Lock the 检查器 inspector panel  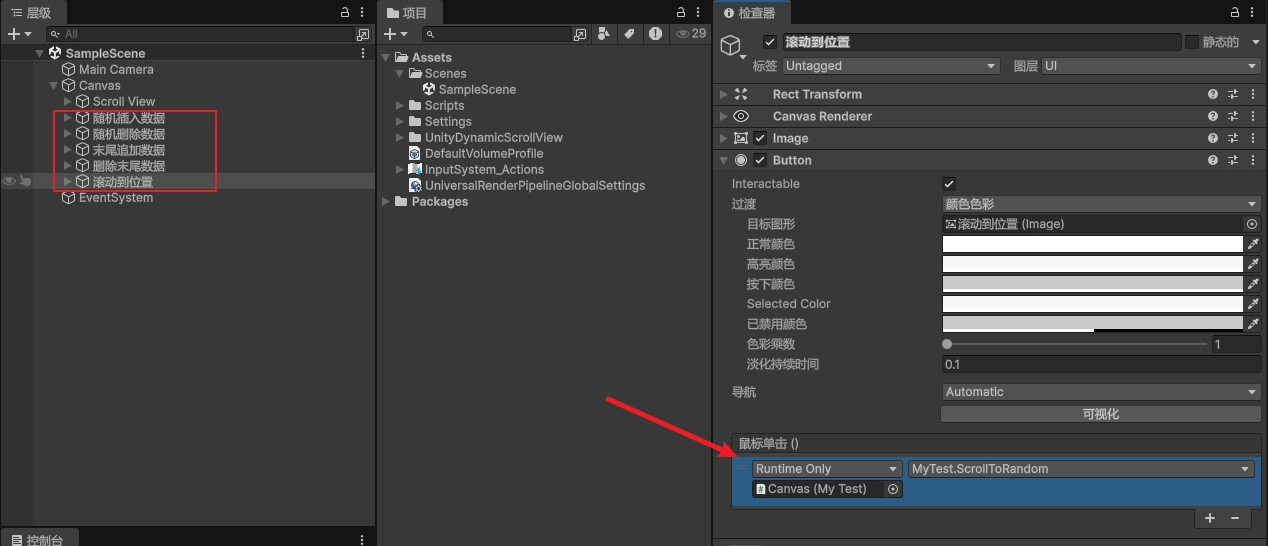click(1234, 12)
